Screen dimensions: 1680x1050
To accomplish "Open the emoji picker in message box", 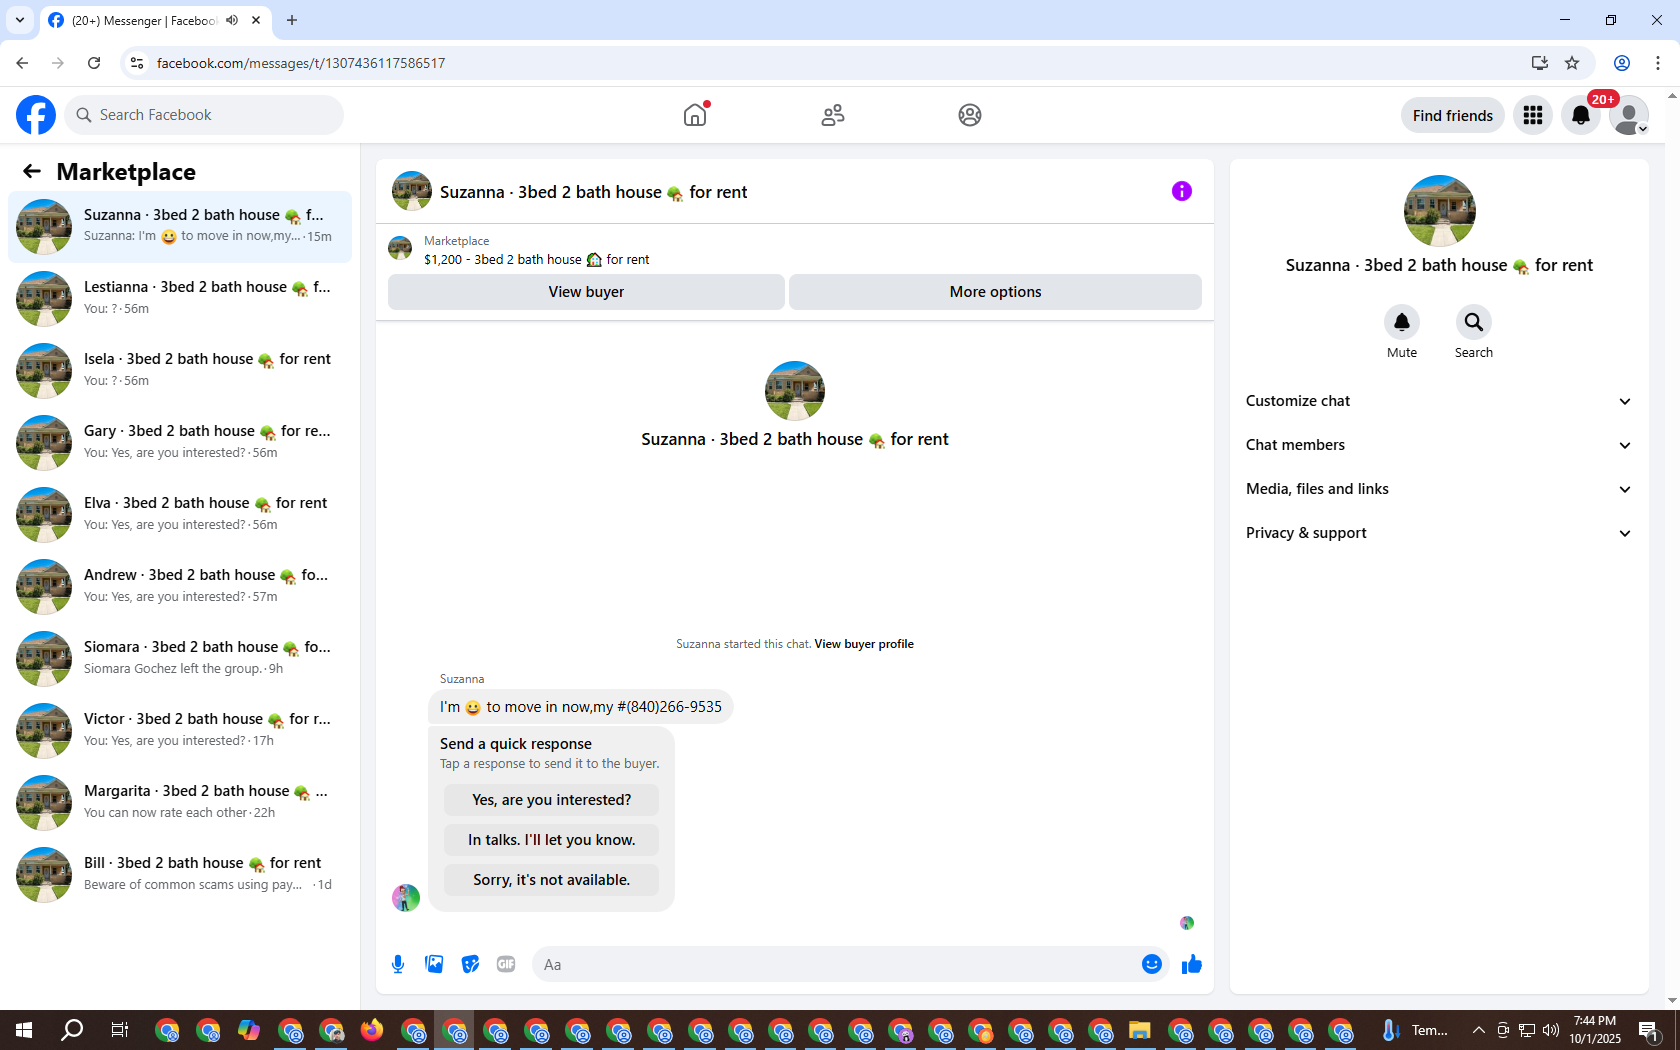I will pyautogui.click(x=1152, y=964).
